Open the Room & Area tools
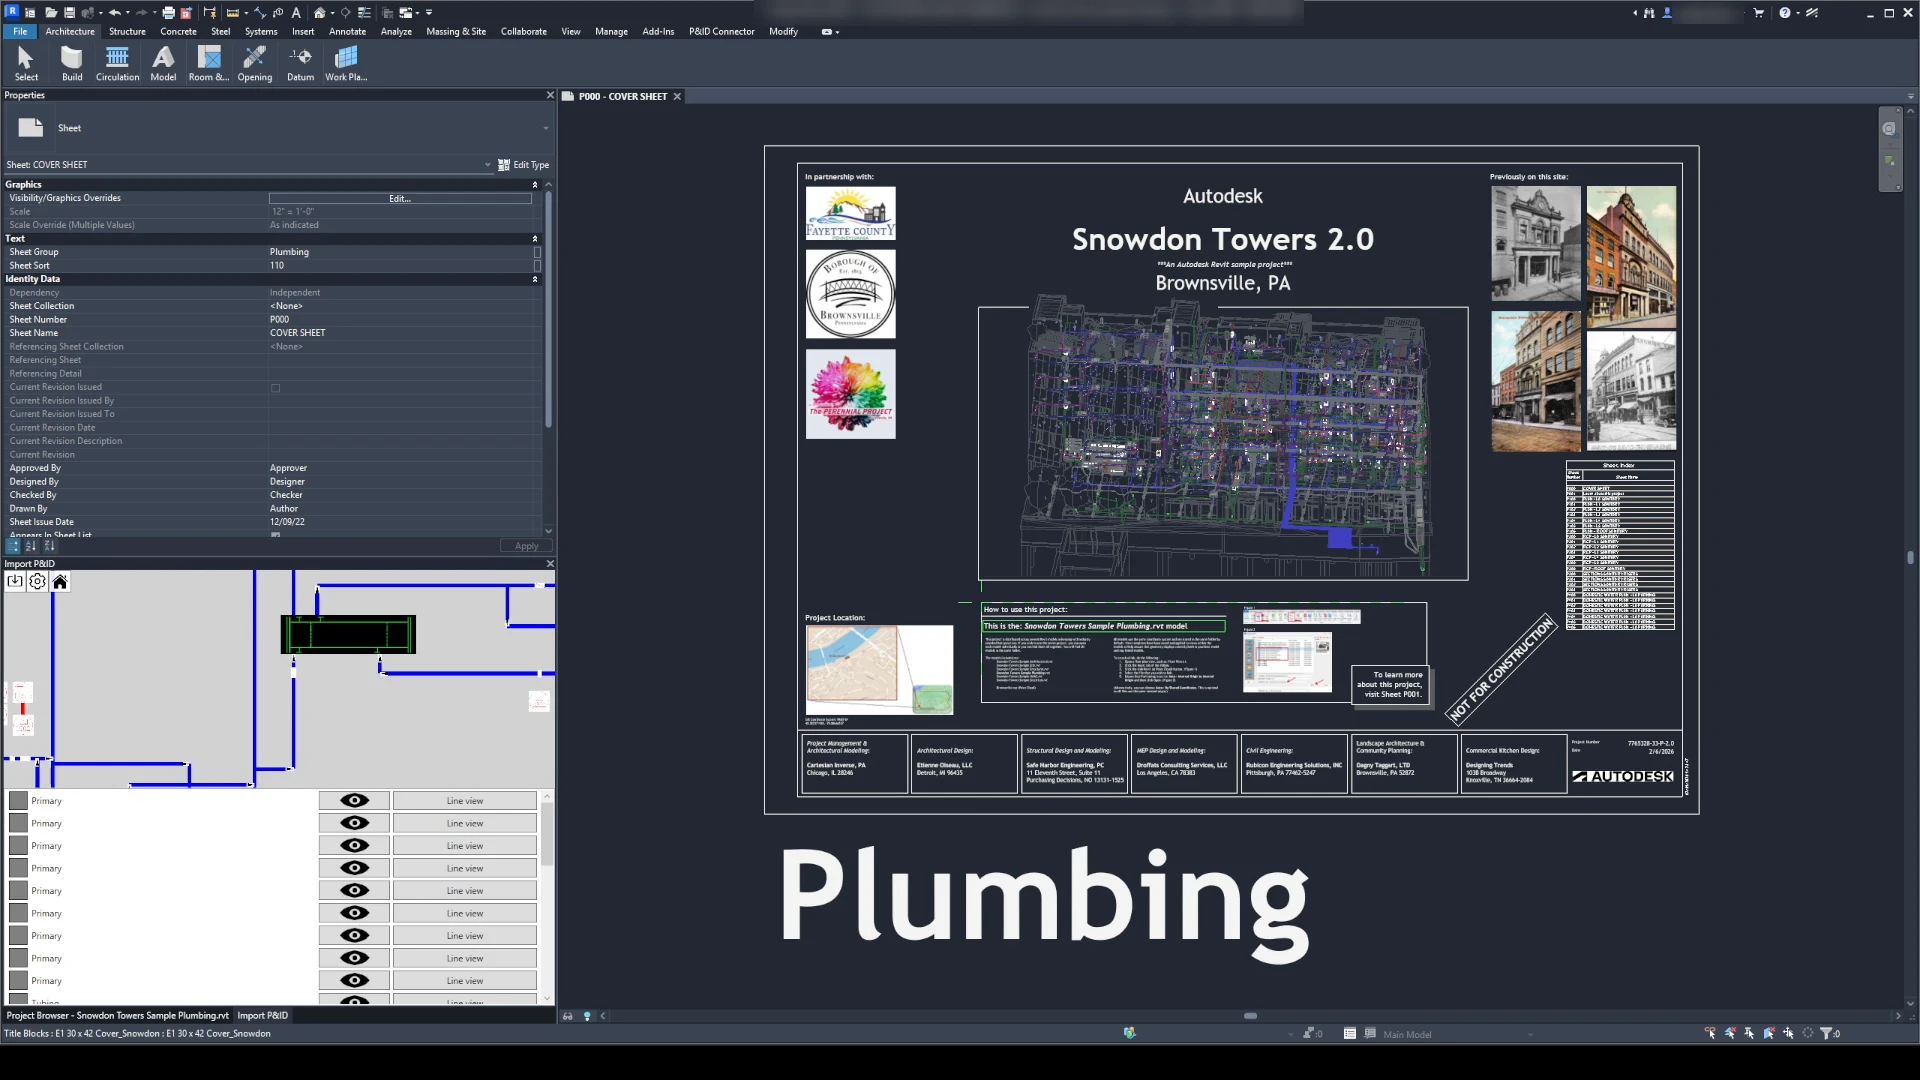Image resolution: width=1920 pixels, height=1080 pixels. point(209,63)
